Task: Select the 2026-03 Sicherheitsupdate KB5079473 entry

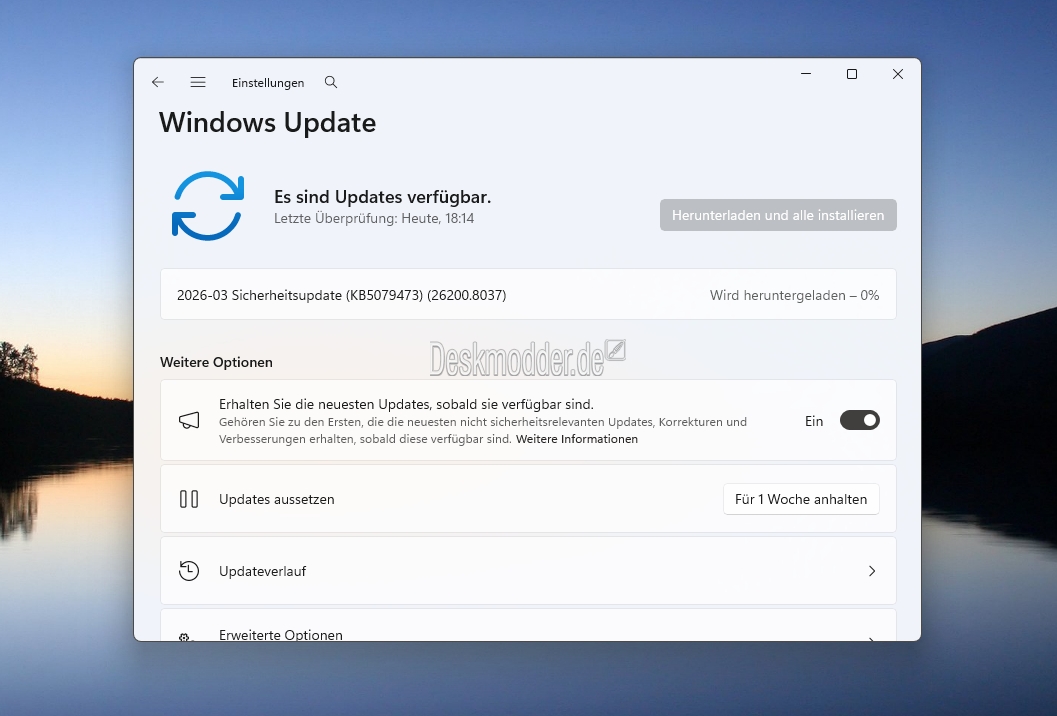Action: pos(341,295)
